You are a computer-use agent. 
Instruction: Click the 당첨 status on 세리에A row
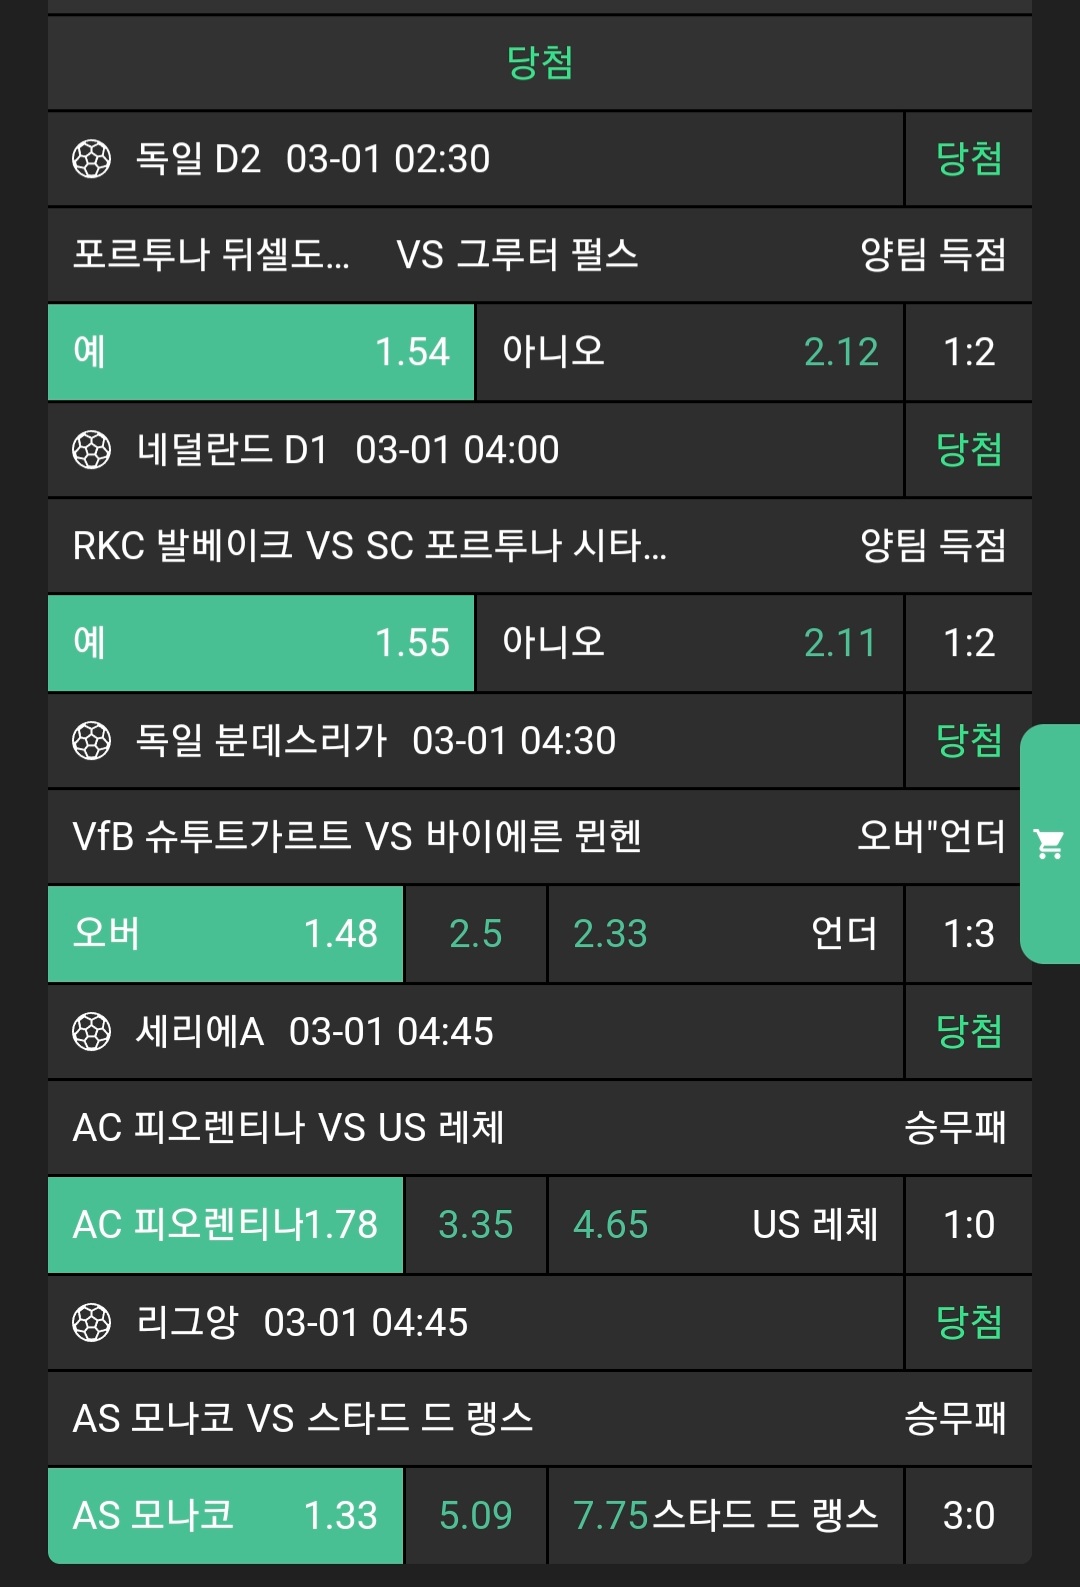tap(968, 1032)
